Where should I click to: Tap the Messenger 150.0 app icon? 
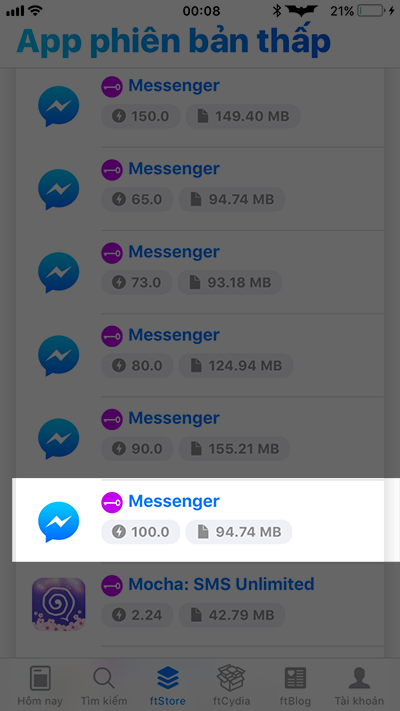(59, 106)
